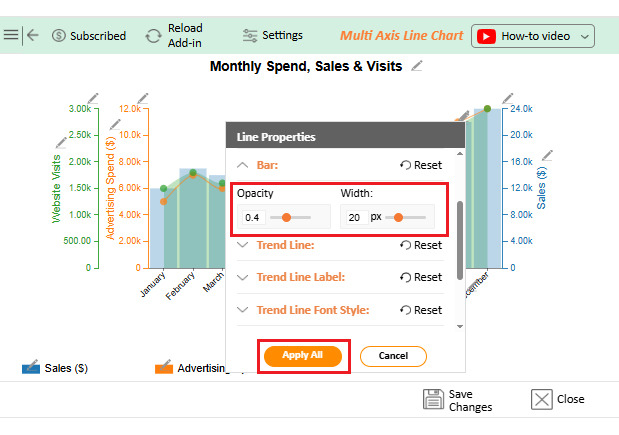The width and height of the screenshot is (619, 435).
Task: Expand the Trend Line Label section
Action: pos(243,277)
